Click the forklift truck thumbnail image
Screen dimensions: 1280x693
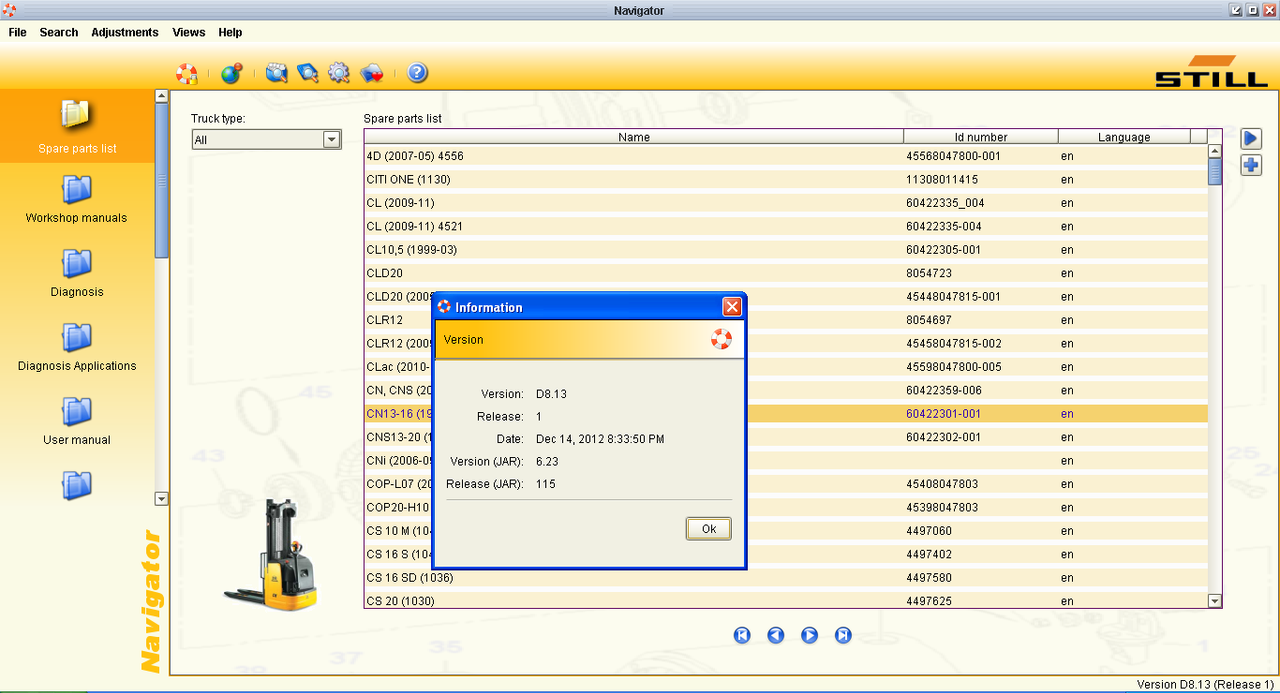pyautogui.click(x=271, y=556)
